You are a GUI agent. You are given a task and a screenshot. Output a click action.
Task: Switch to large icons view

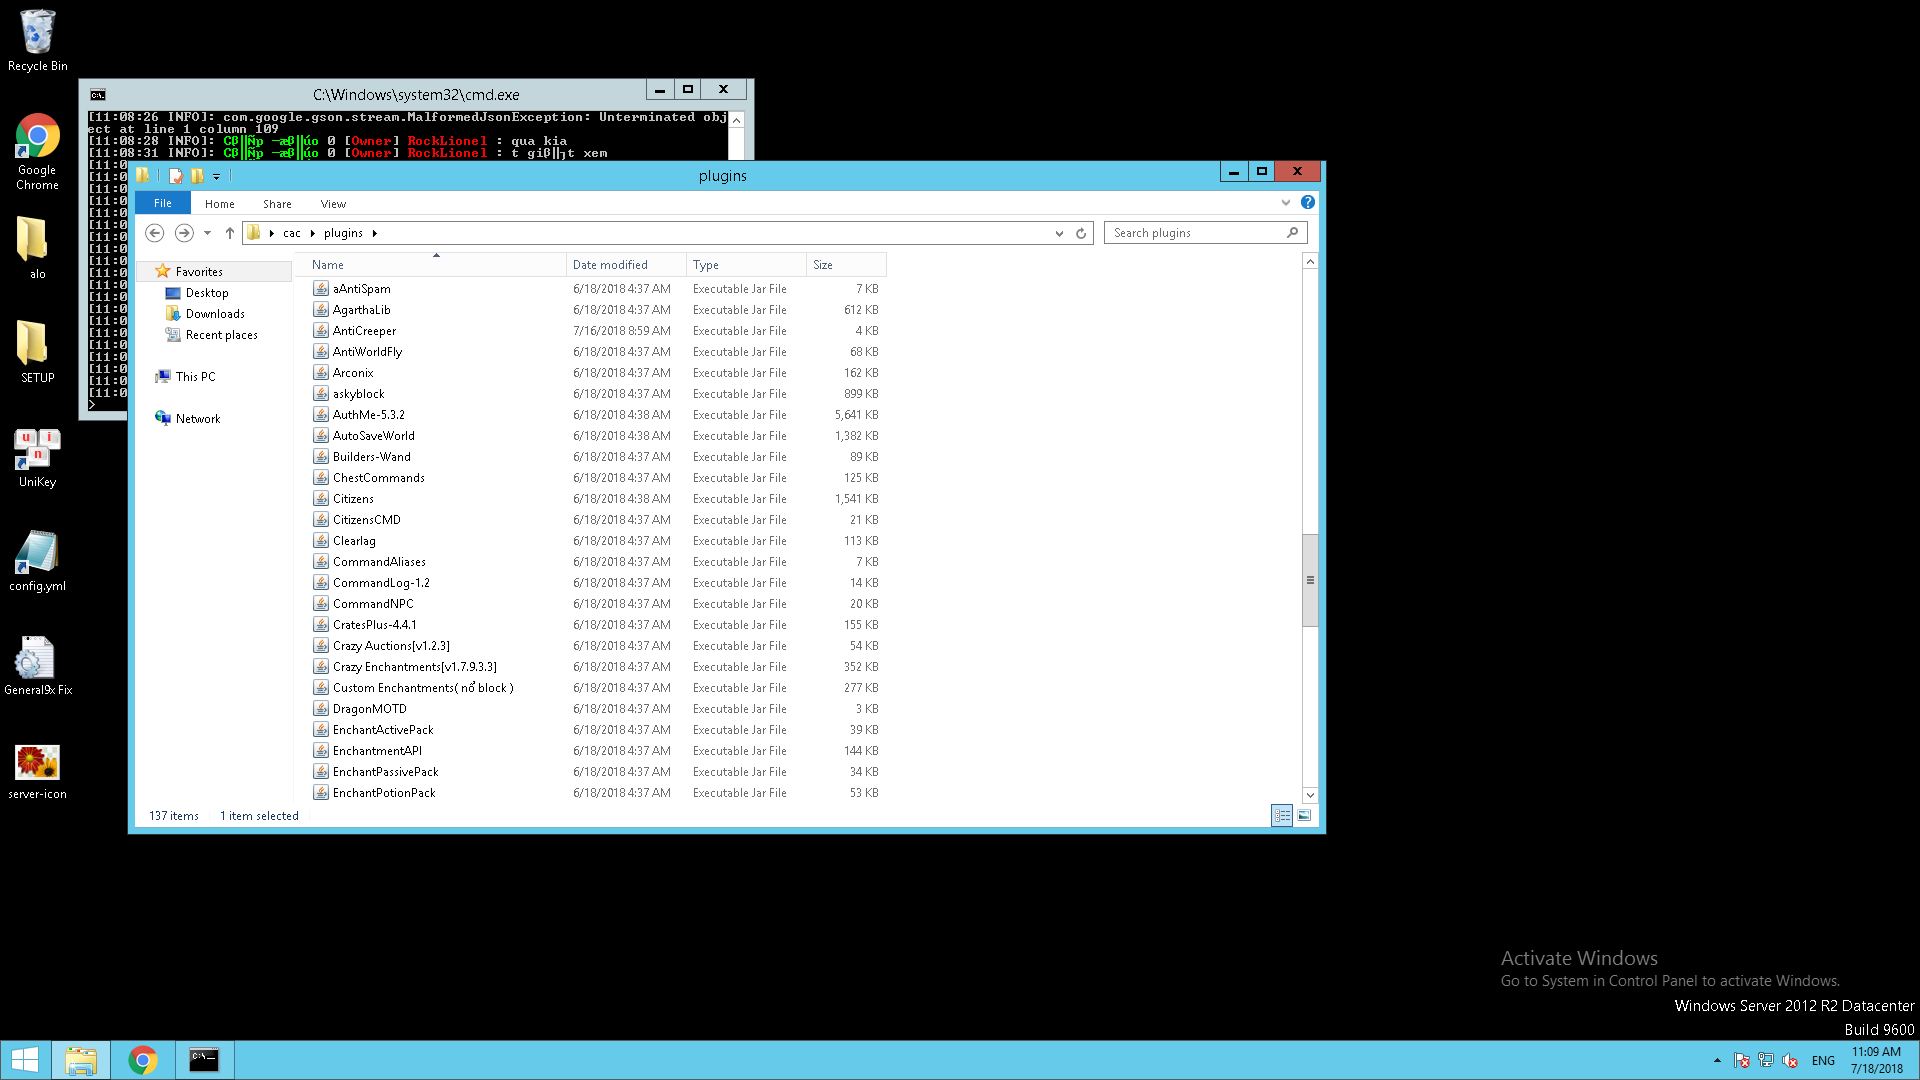(x=1304, y=816)
